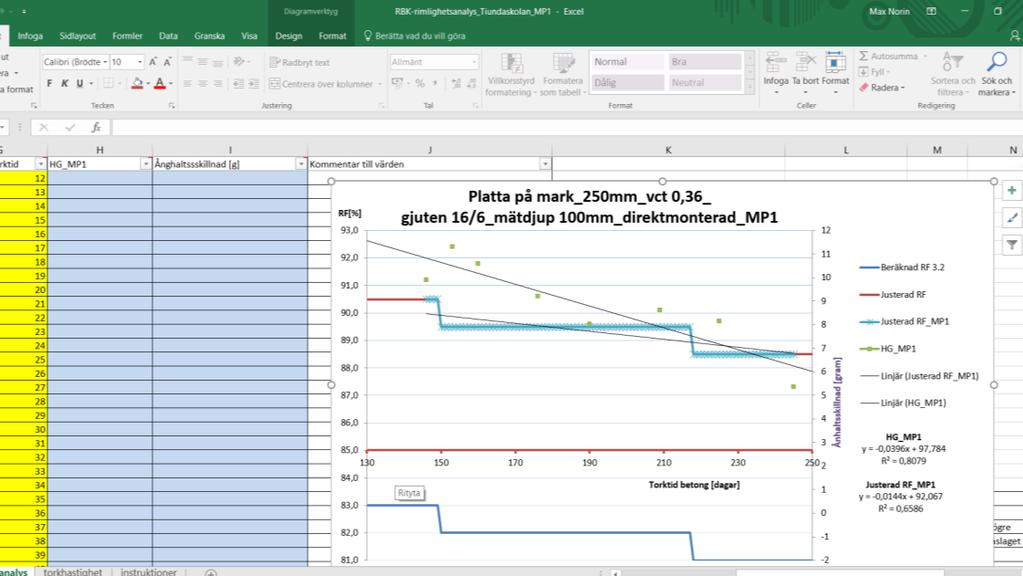This screenshot has height=576, width=1023.
Task: Switch to instruktioner sheet tab
Action: (148, 571)
